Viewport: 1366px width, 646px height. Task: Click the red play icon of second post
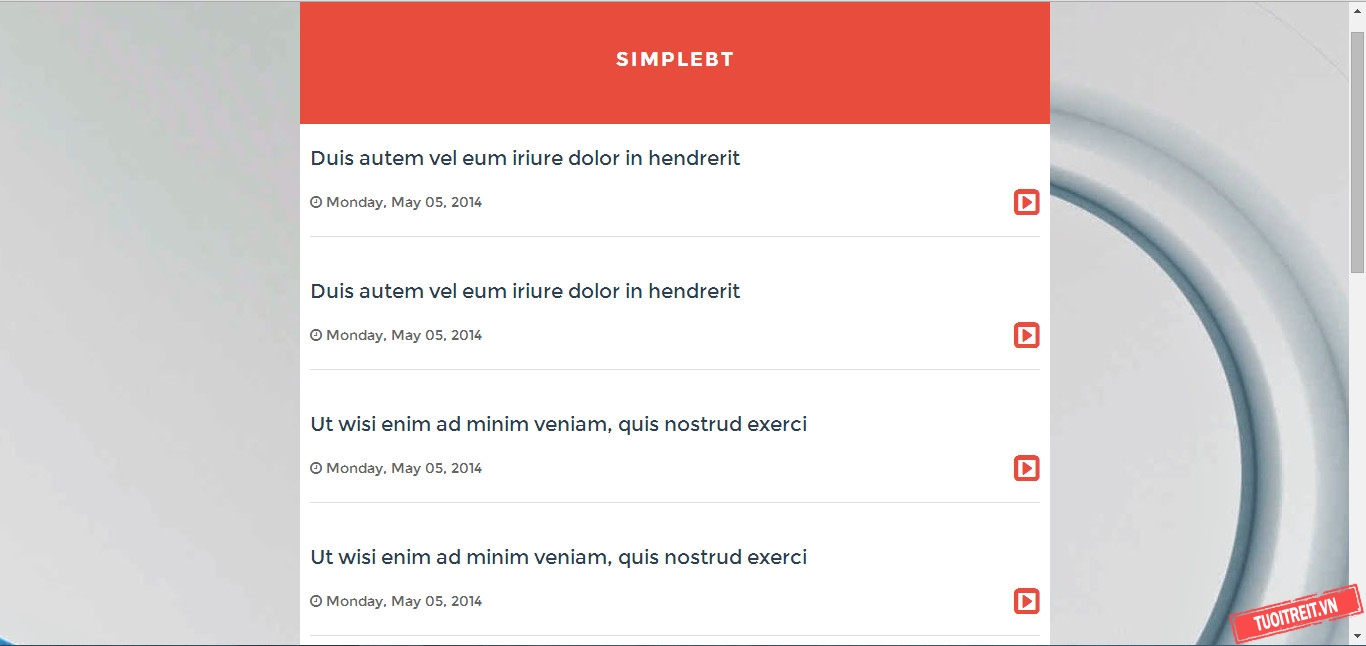click(x=1026, y=335)
